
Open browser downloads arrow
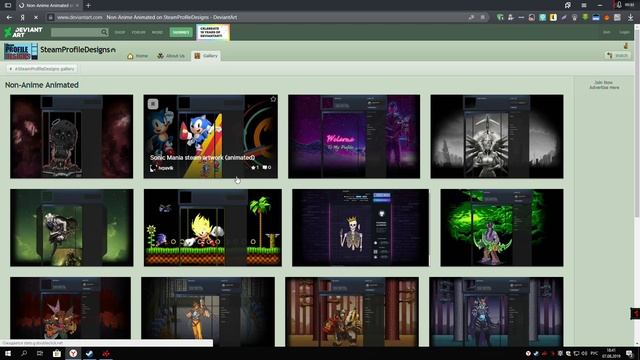pos(631,18)
